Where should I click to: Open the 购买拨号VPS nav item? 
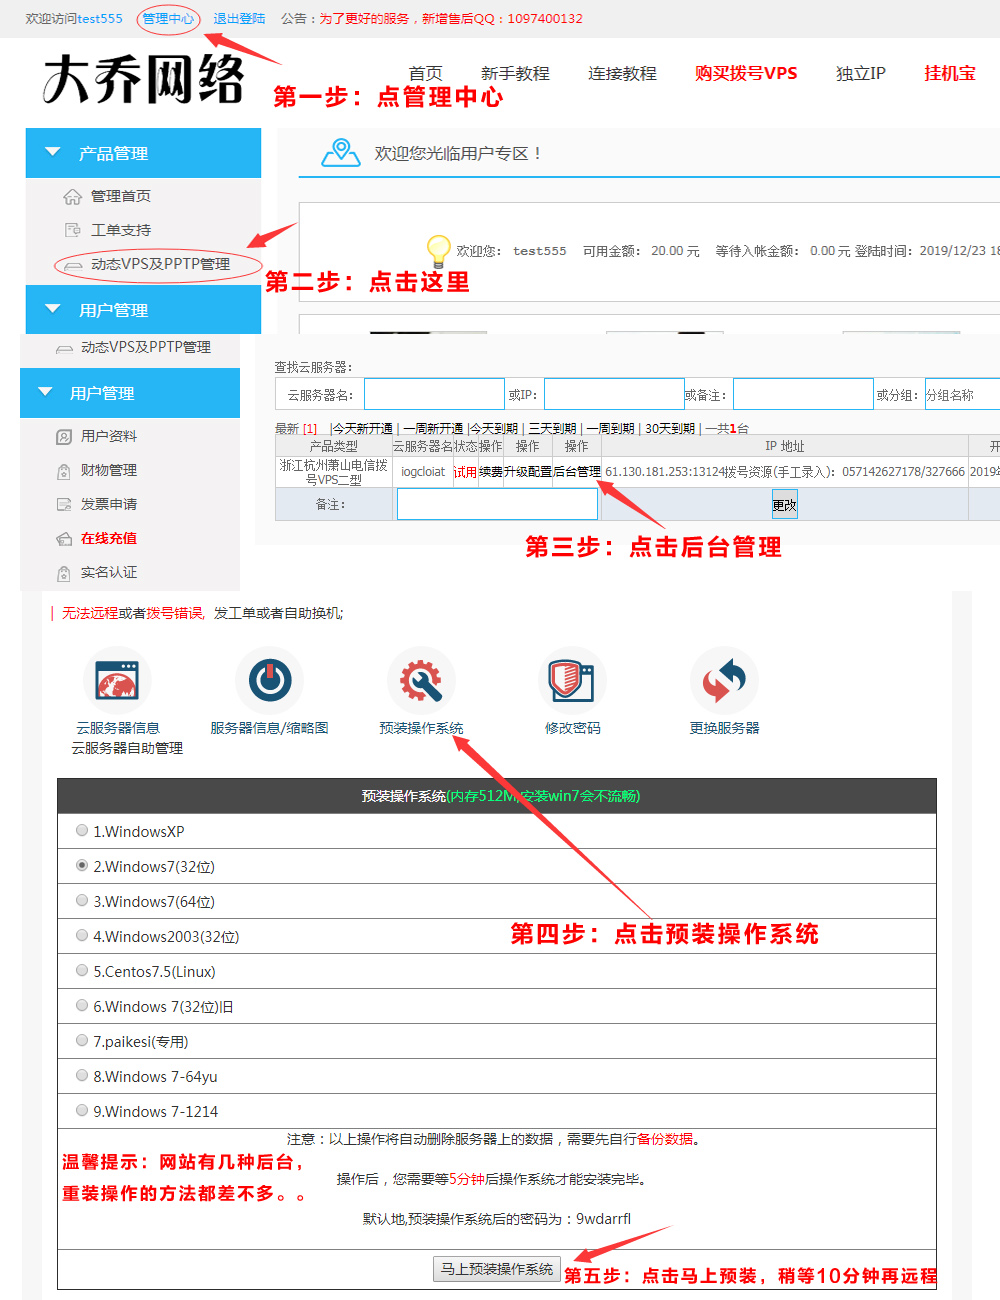click(x=746, y=73)
